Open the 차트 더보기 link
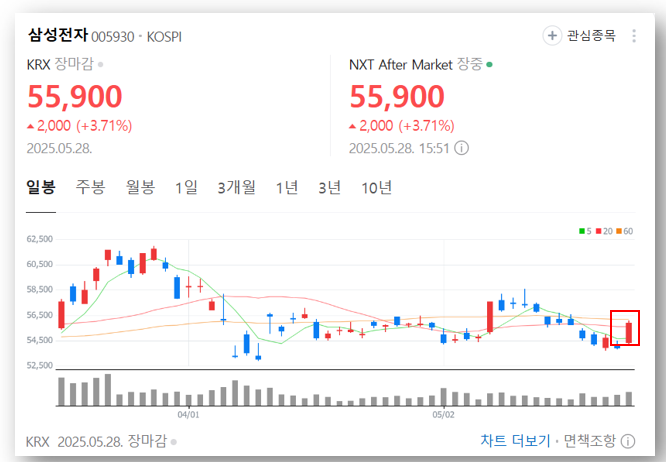Screen dimensions: 666x462 pyautogui.click(x=515, y=441)
